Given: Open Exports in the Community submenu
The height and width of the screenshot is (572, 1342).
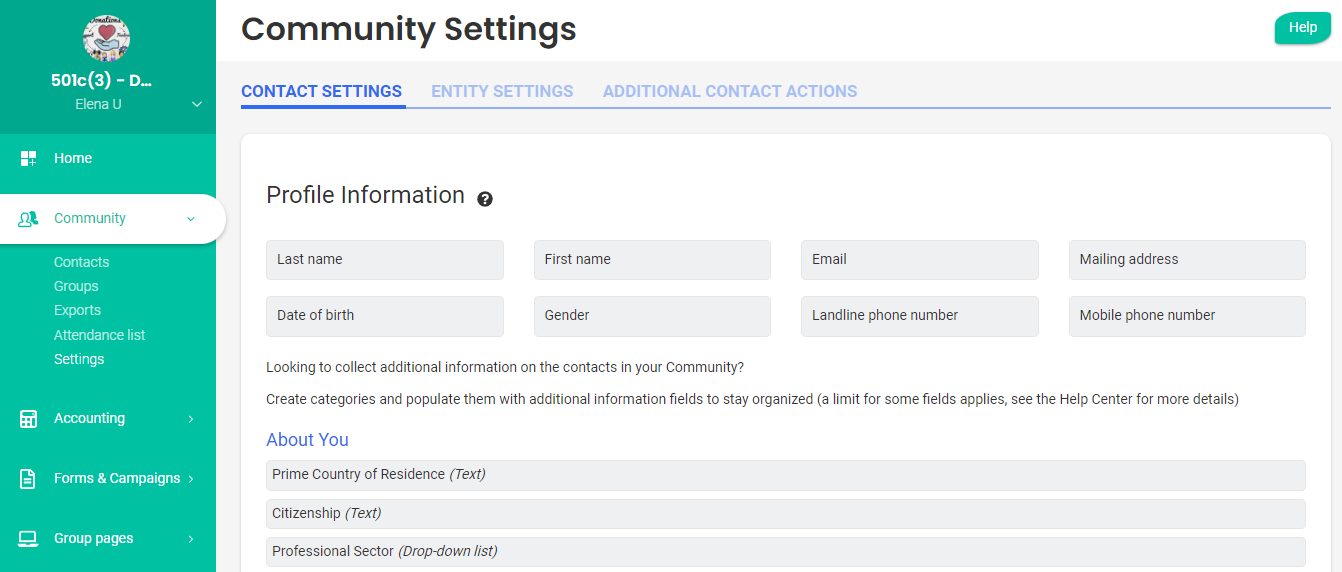Looking at the screenshot, I should [78, 310].
